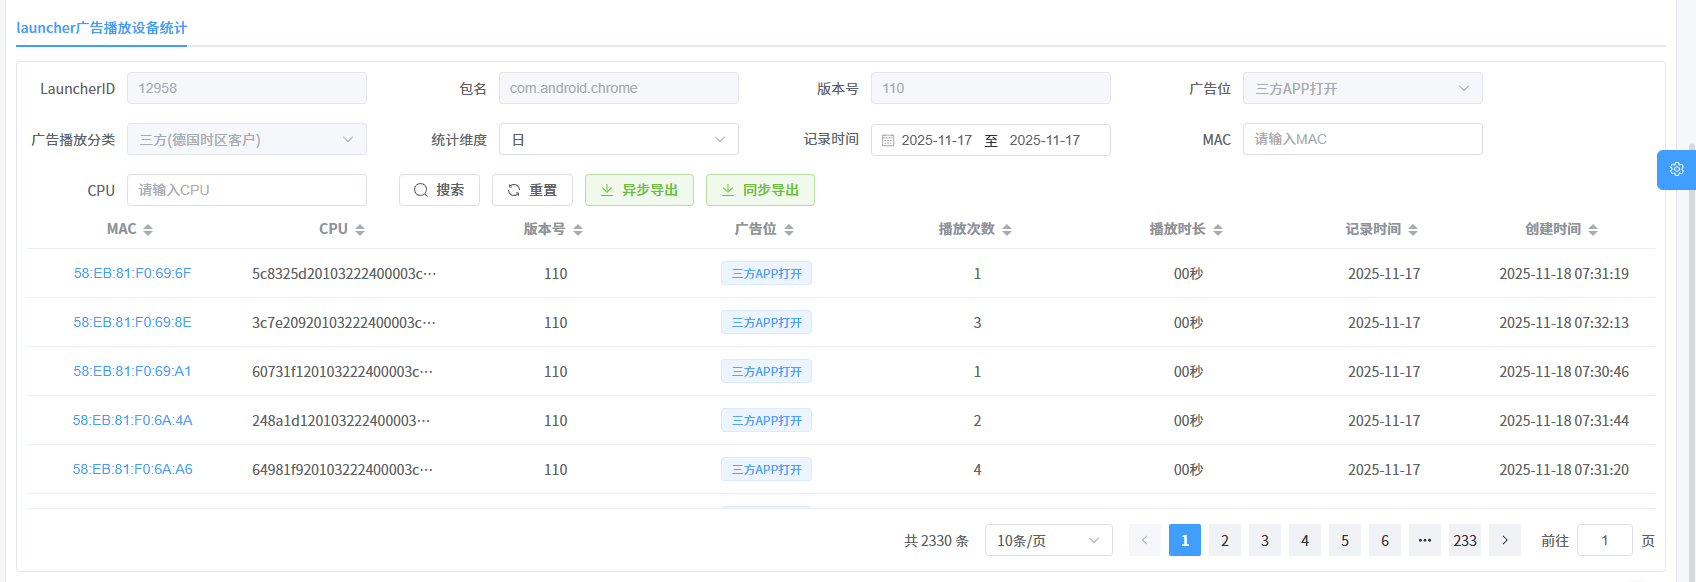1696x582 pixels.
Task: Go to page 5
Action: [1345, 540]
